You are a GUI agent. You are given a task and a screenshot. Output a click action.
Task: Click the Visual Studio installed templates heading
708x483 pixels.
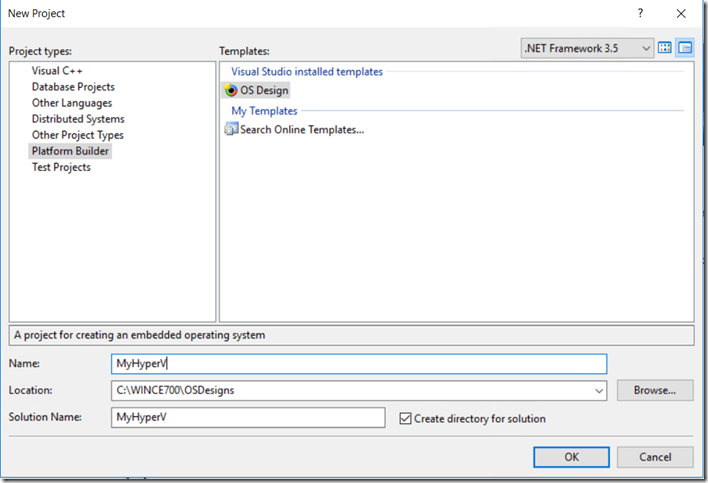pyautogui.click(x=307, y=72)
